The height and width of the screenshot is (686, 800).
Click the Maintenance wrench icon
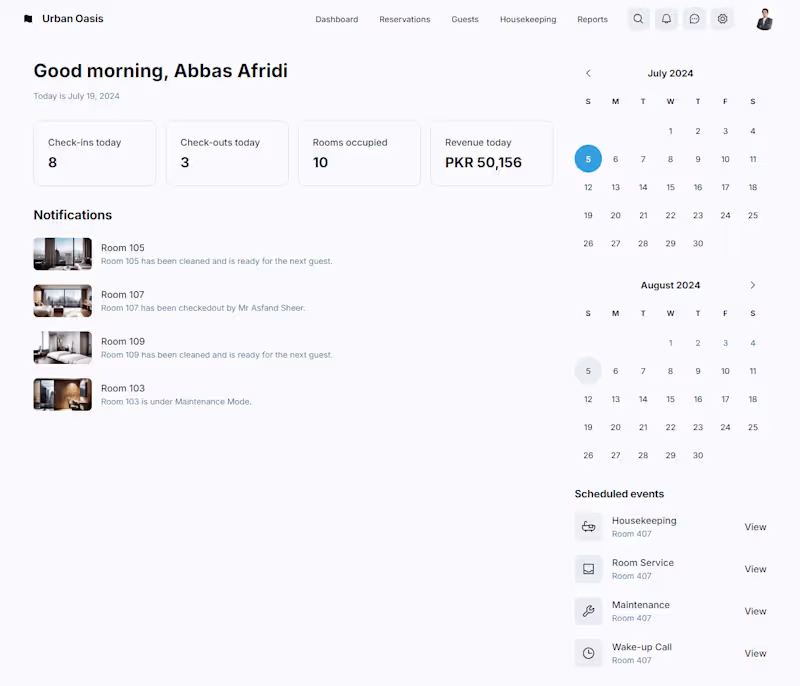[588, 611]
